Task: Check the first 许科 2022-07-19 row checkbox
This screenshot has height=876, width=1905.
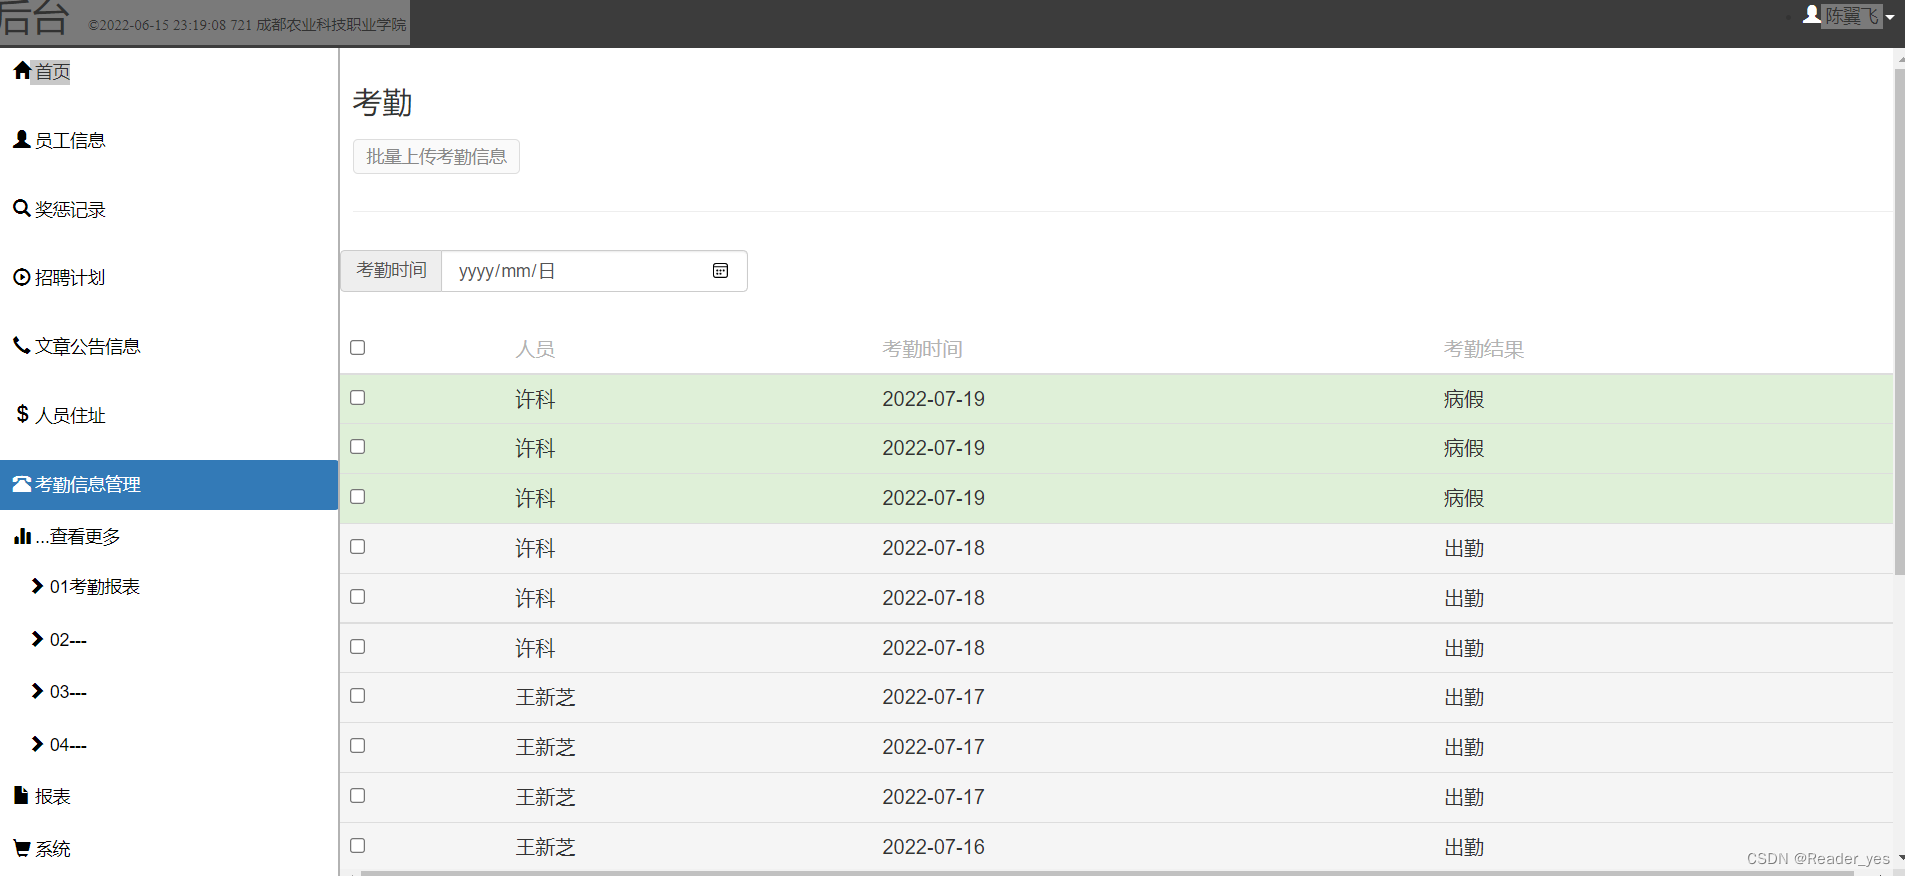Action: 358,398
